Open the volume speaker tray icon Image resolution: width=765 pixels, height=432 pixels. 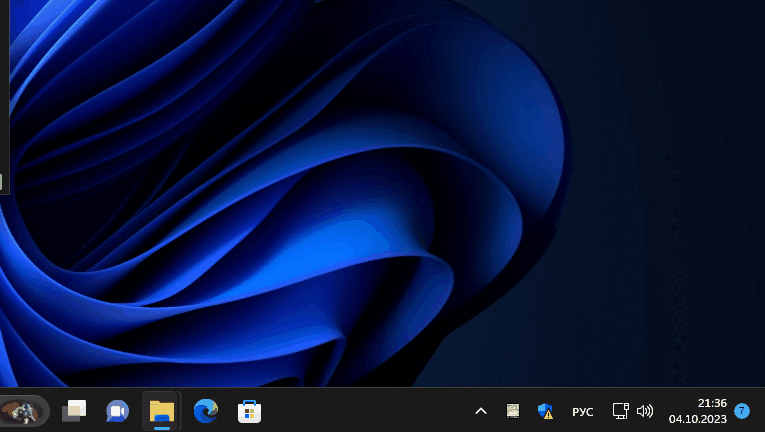pyautogui.click(x=645, y=411)
